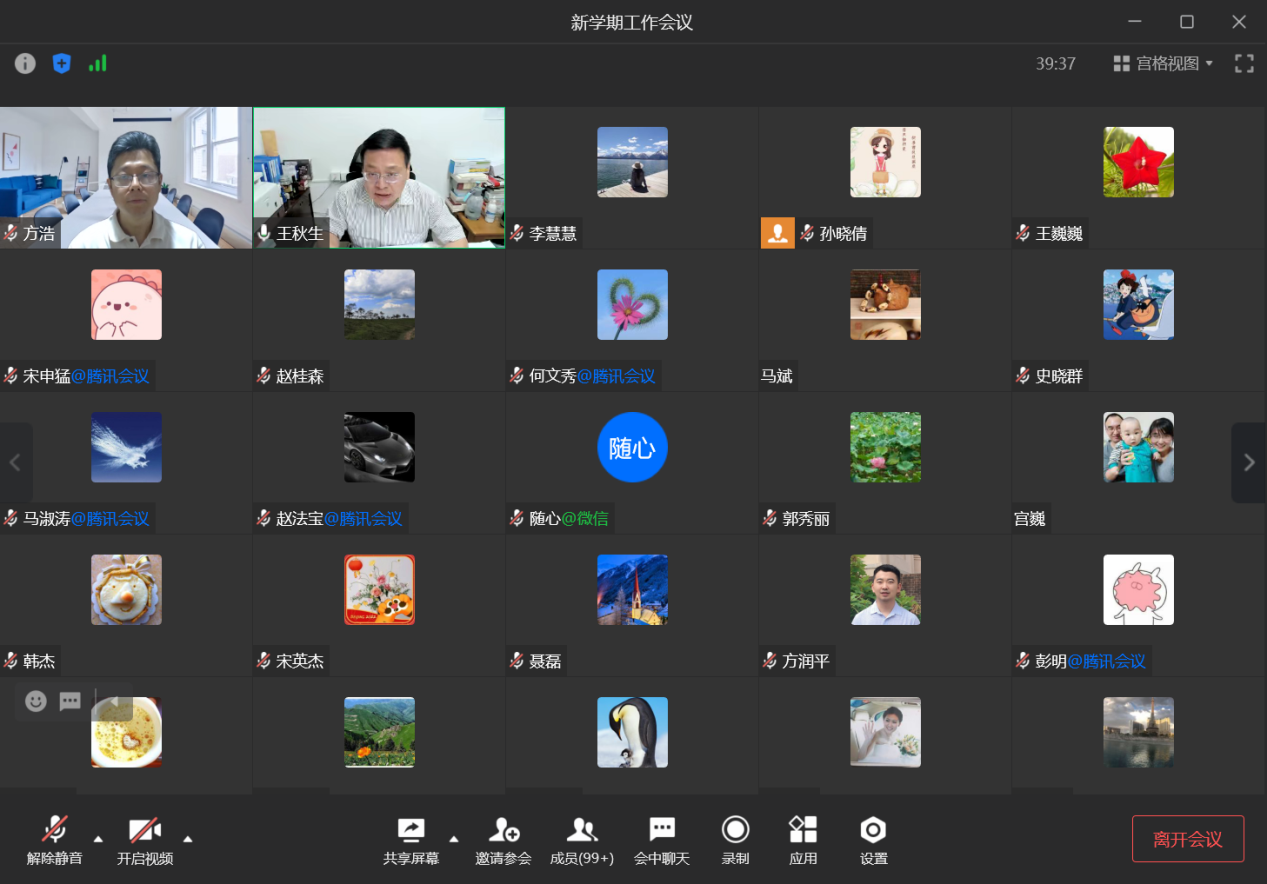This screenshot has width=1267, height=884.
Task: Open the 成员(99+) members list
Action: (581, 840)
